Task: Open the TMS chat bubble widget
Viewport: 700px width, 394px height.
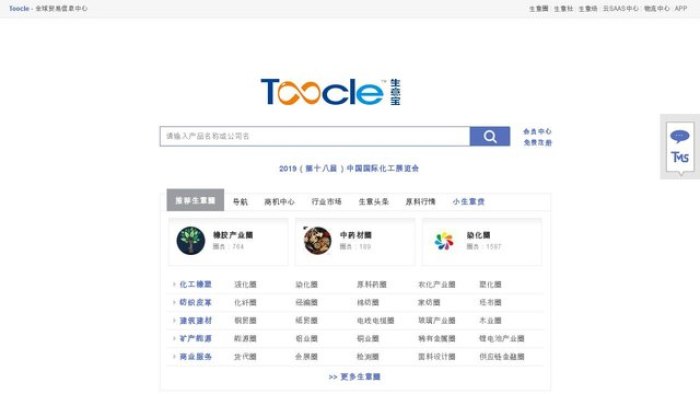Action: tap(680, 147)
